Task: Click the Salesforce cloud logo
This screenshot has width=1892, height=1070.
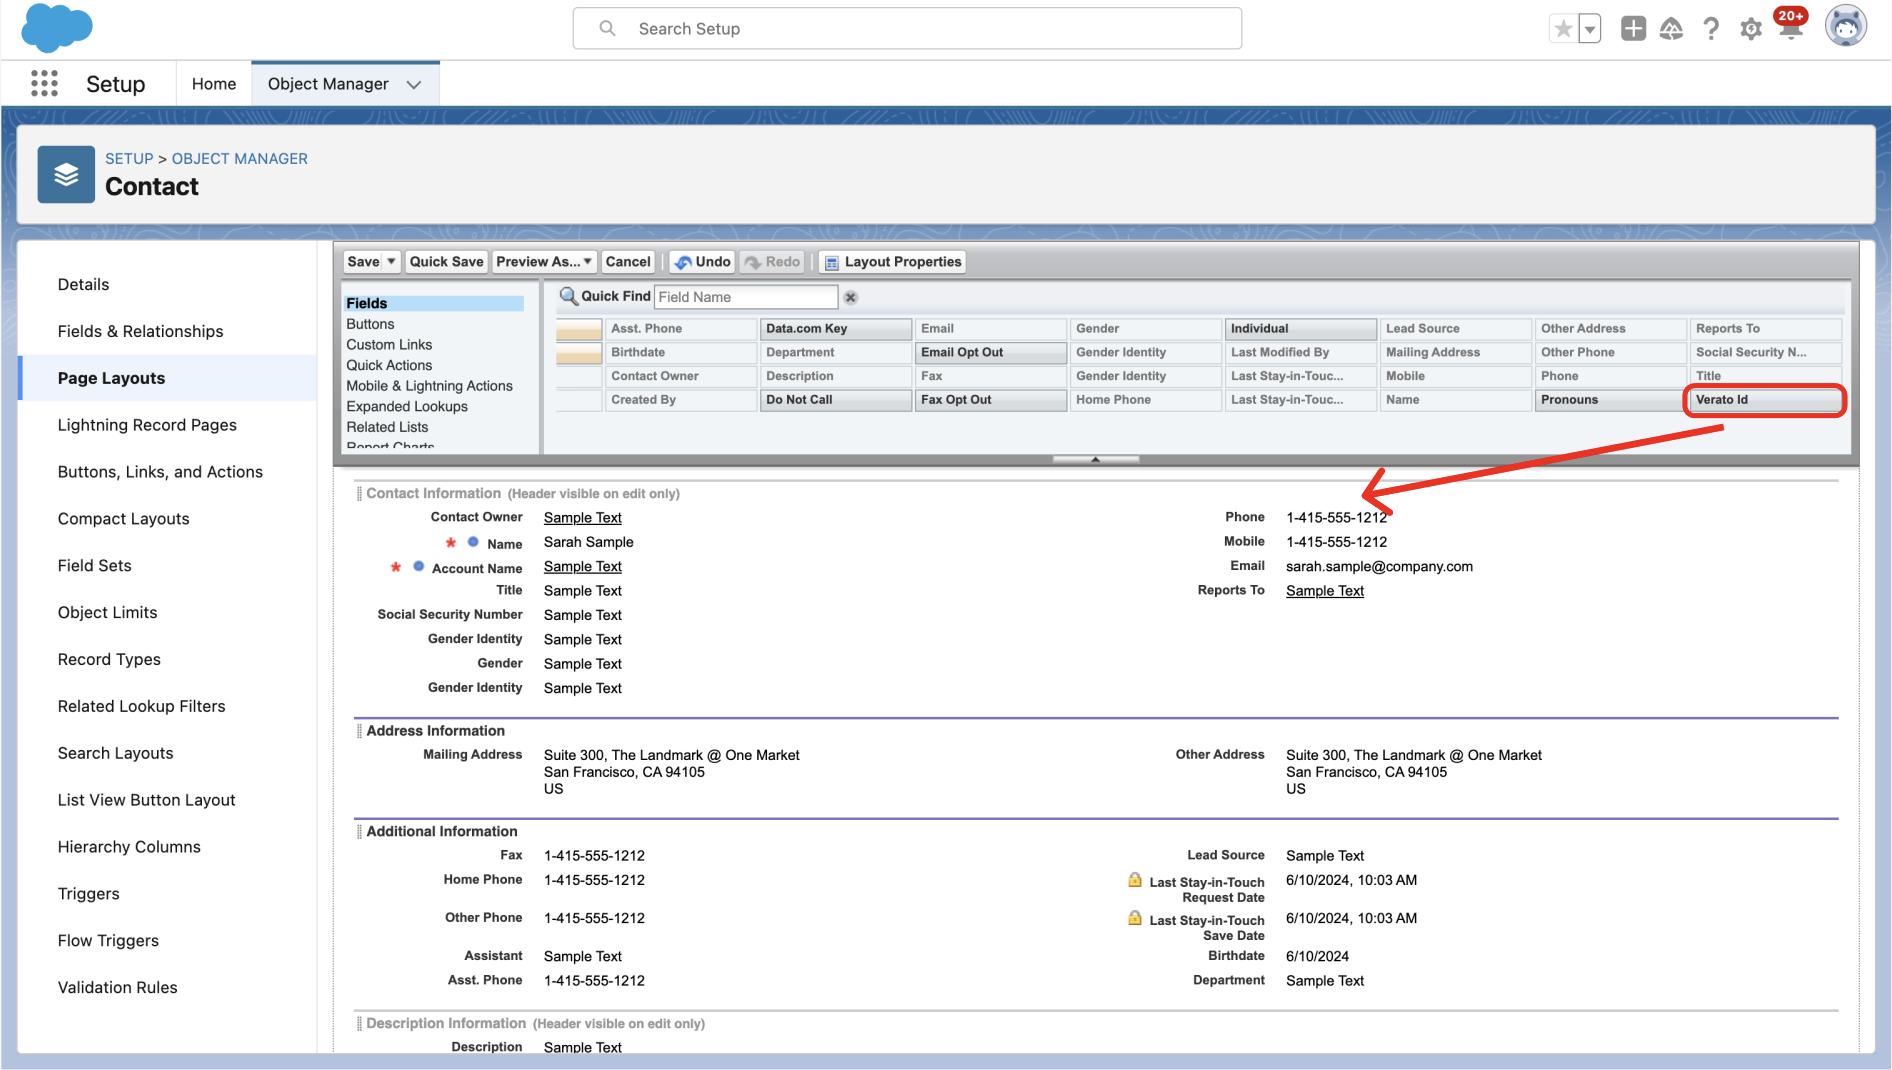Action: point(57,27)
